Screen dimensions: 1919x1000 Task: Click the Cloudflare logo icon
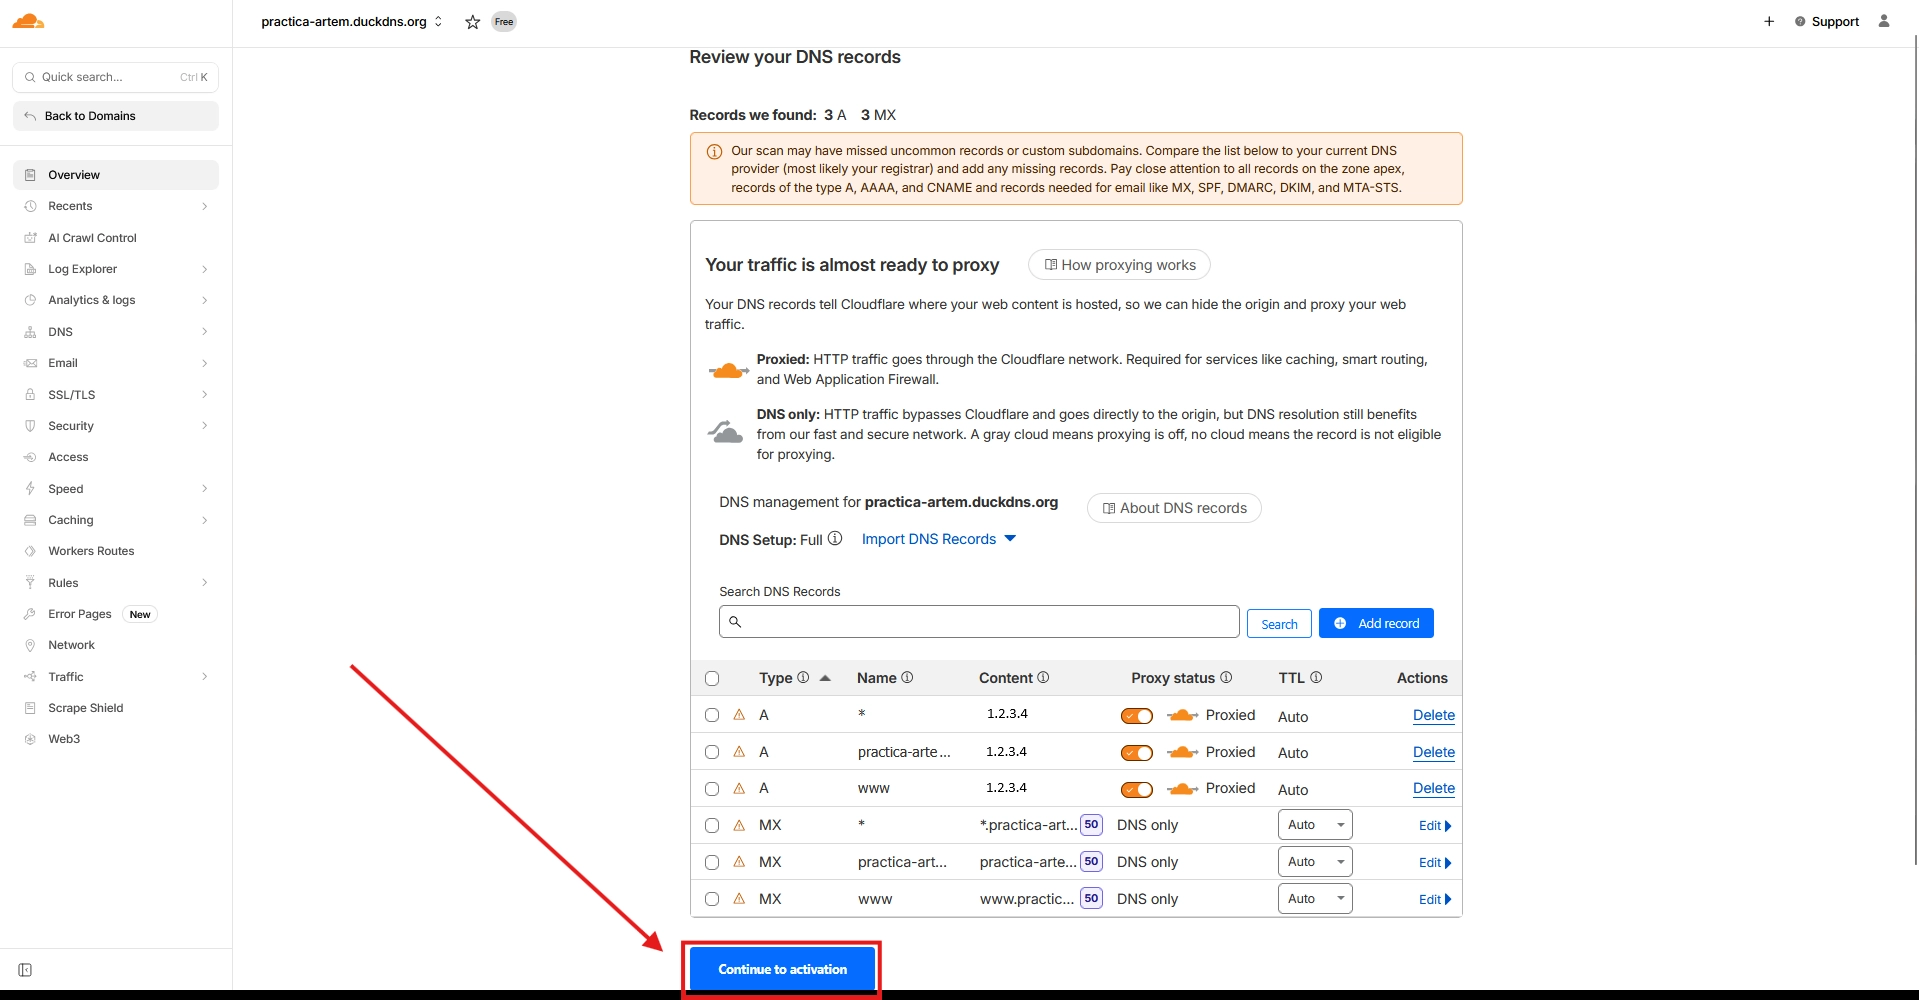click(x=28, y=21)
